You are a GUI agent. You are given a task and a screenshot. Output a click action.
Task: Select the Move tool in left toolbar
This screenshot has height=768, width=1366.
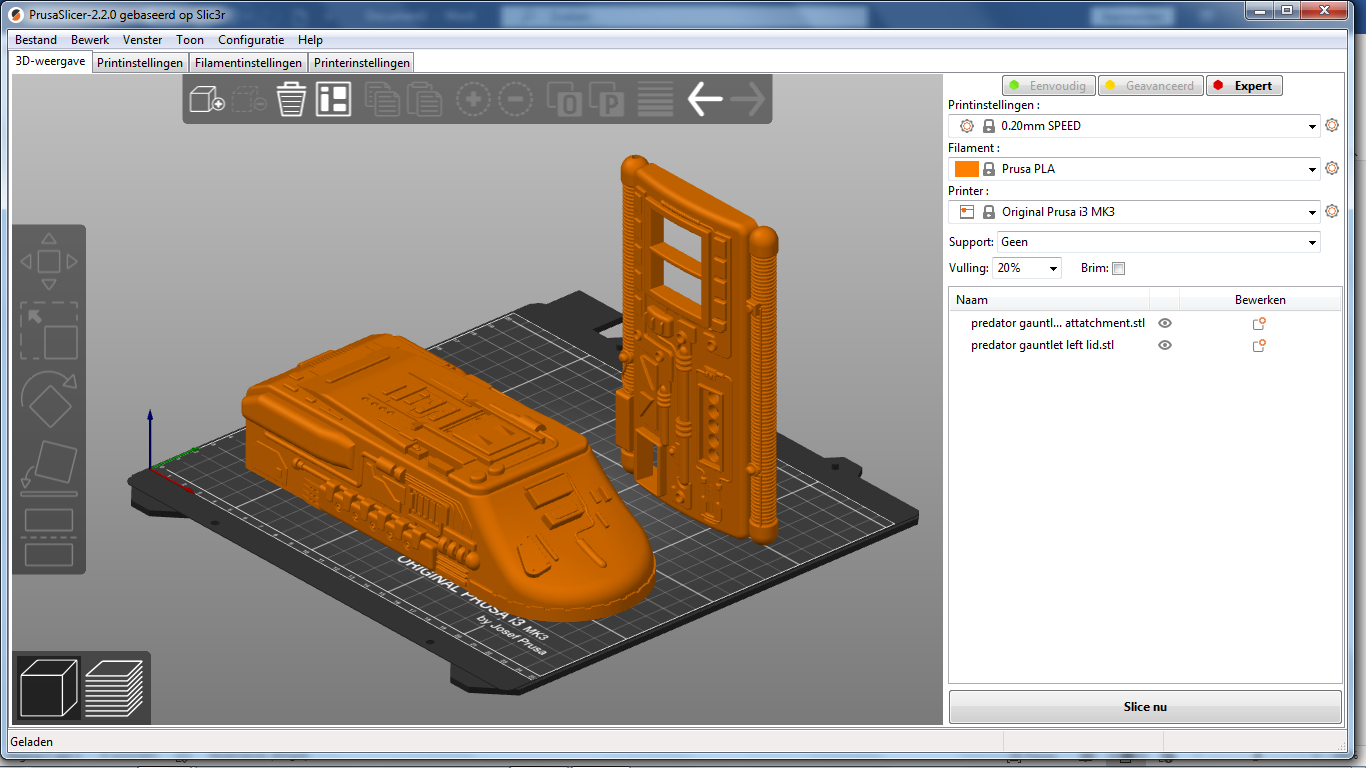[49, 262]
